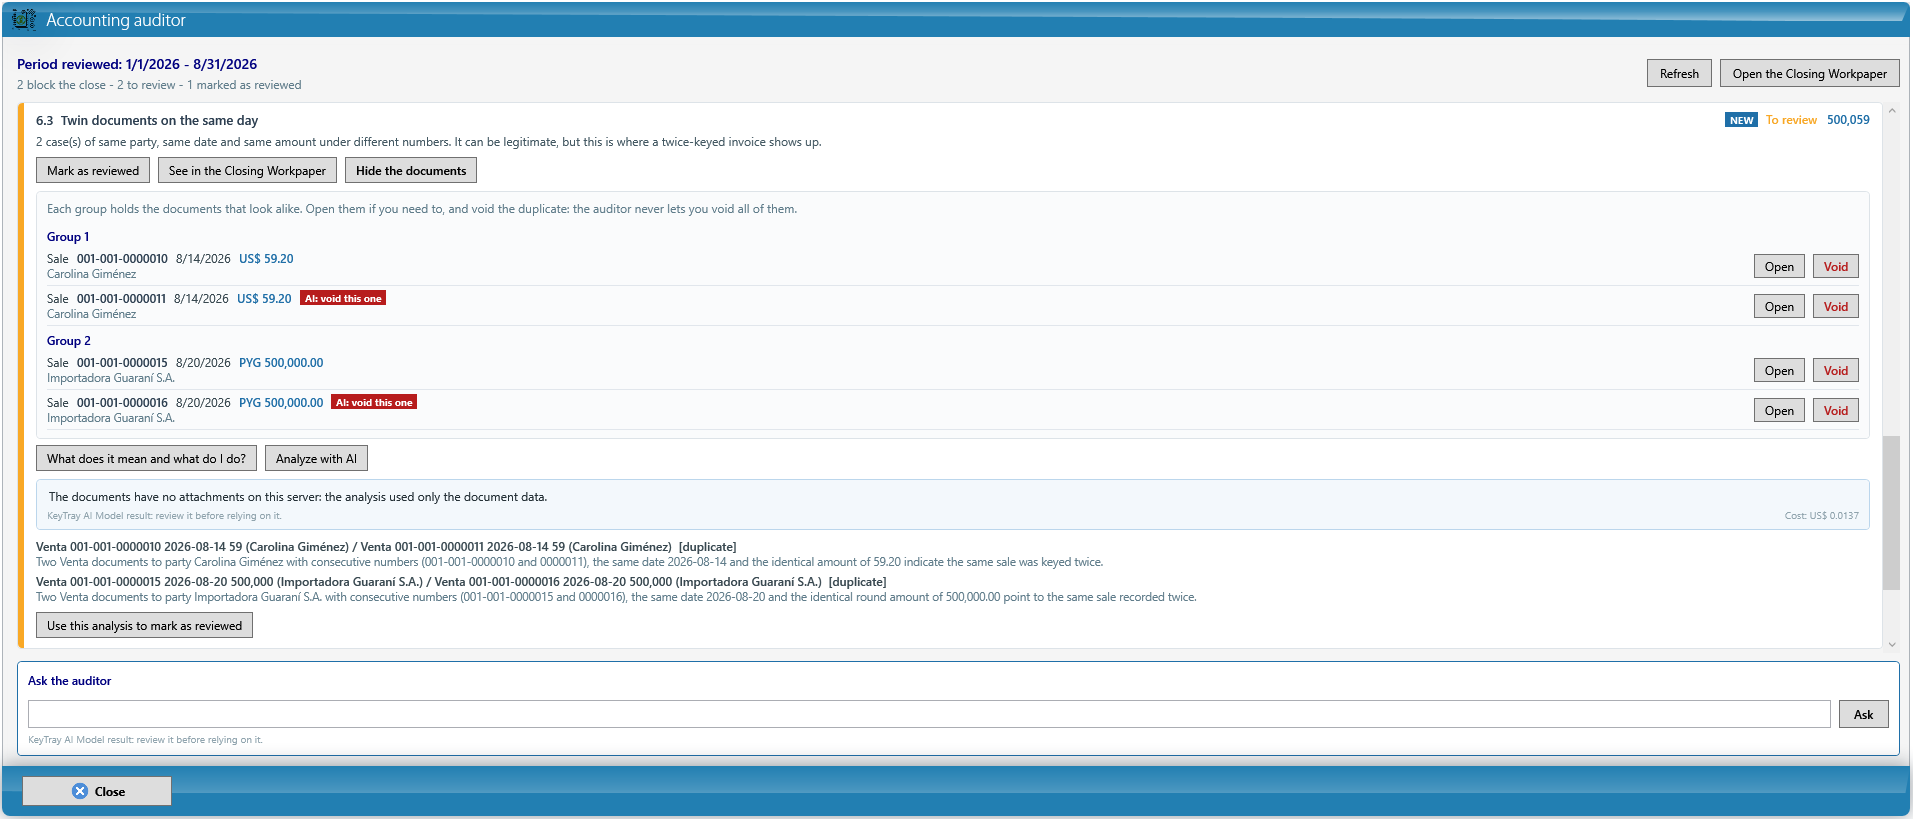
Task: Mark finding 6.3 as reviewed
Action: click(93, 170)
